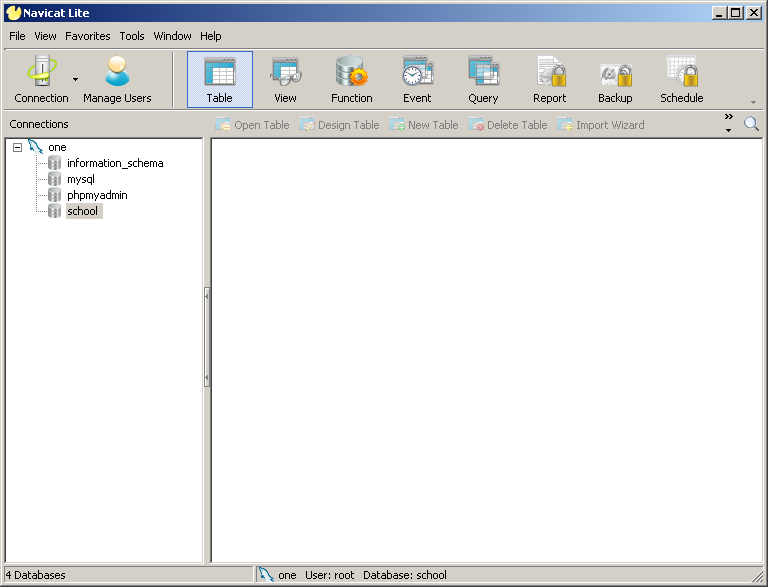The width and height of the screenshot is (768, 587).
Task: Click the search magnifier icon
Action: tap(751, 123)
